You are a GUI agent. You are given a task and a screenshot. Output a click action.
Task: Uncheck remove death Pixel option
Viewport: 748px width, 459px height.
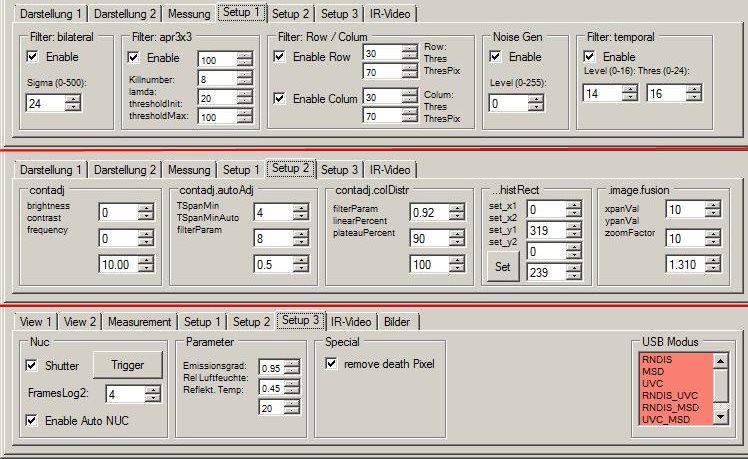point(332,363)
